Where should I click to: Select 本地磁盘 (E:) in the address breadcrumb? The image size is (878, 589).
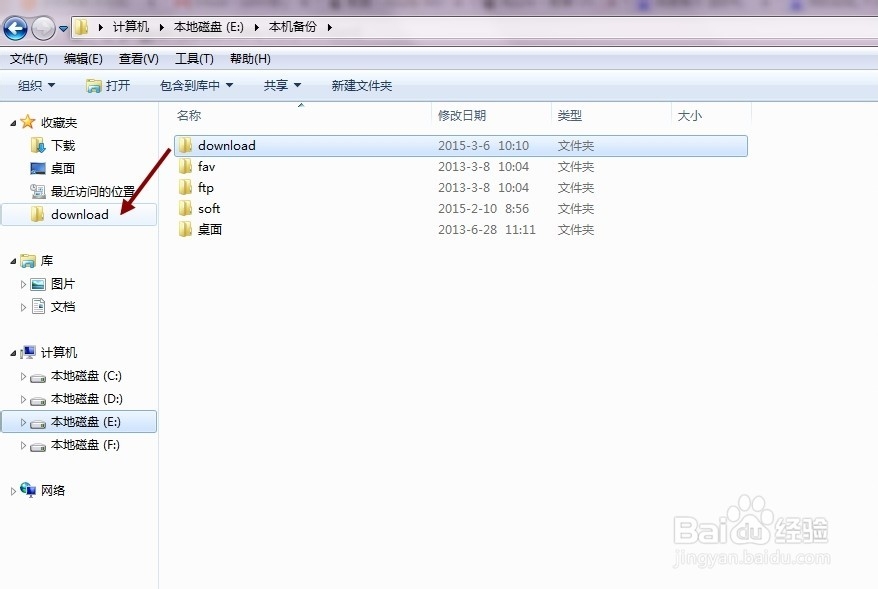pos(208,27)
